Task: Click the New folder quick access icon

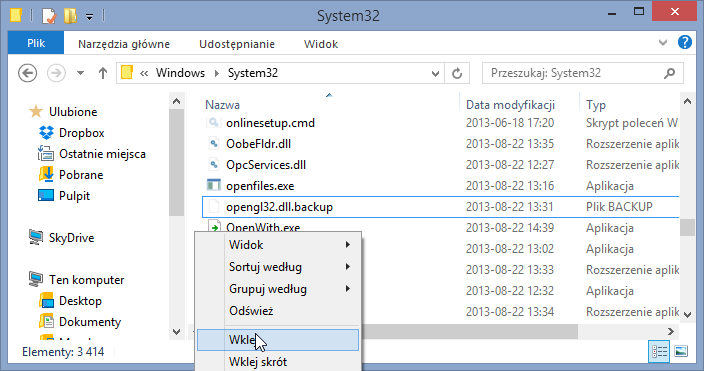Action: coord(70,16)
